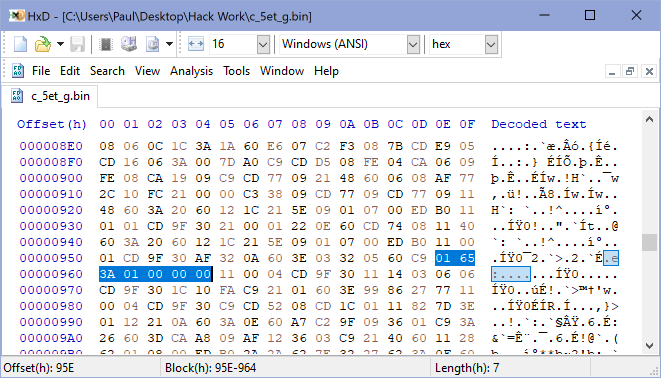This screenshot has width=661, height=378.
Task: Open a file using the folder icon
Action: (43, 44)
